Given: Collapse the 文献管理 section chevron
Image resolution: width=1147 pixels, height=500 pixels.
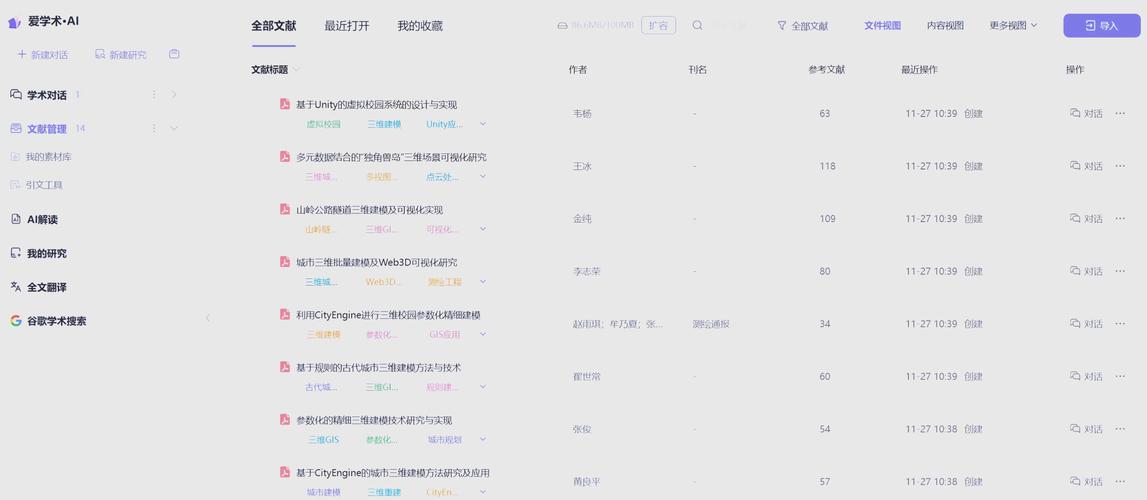Looking at the screenshot, I should point(174,129).
